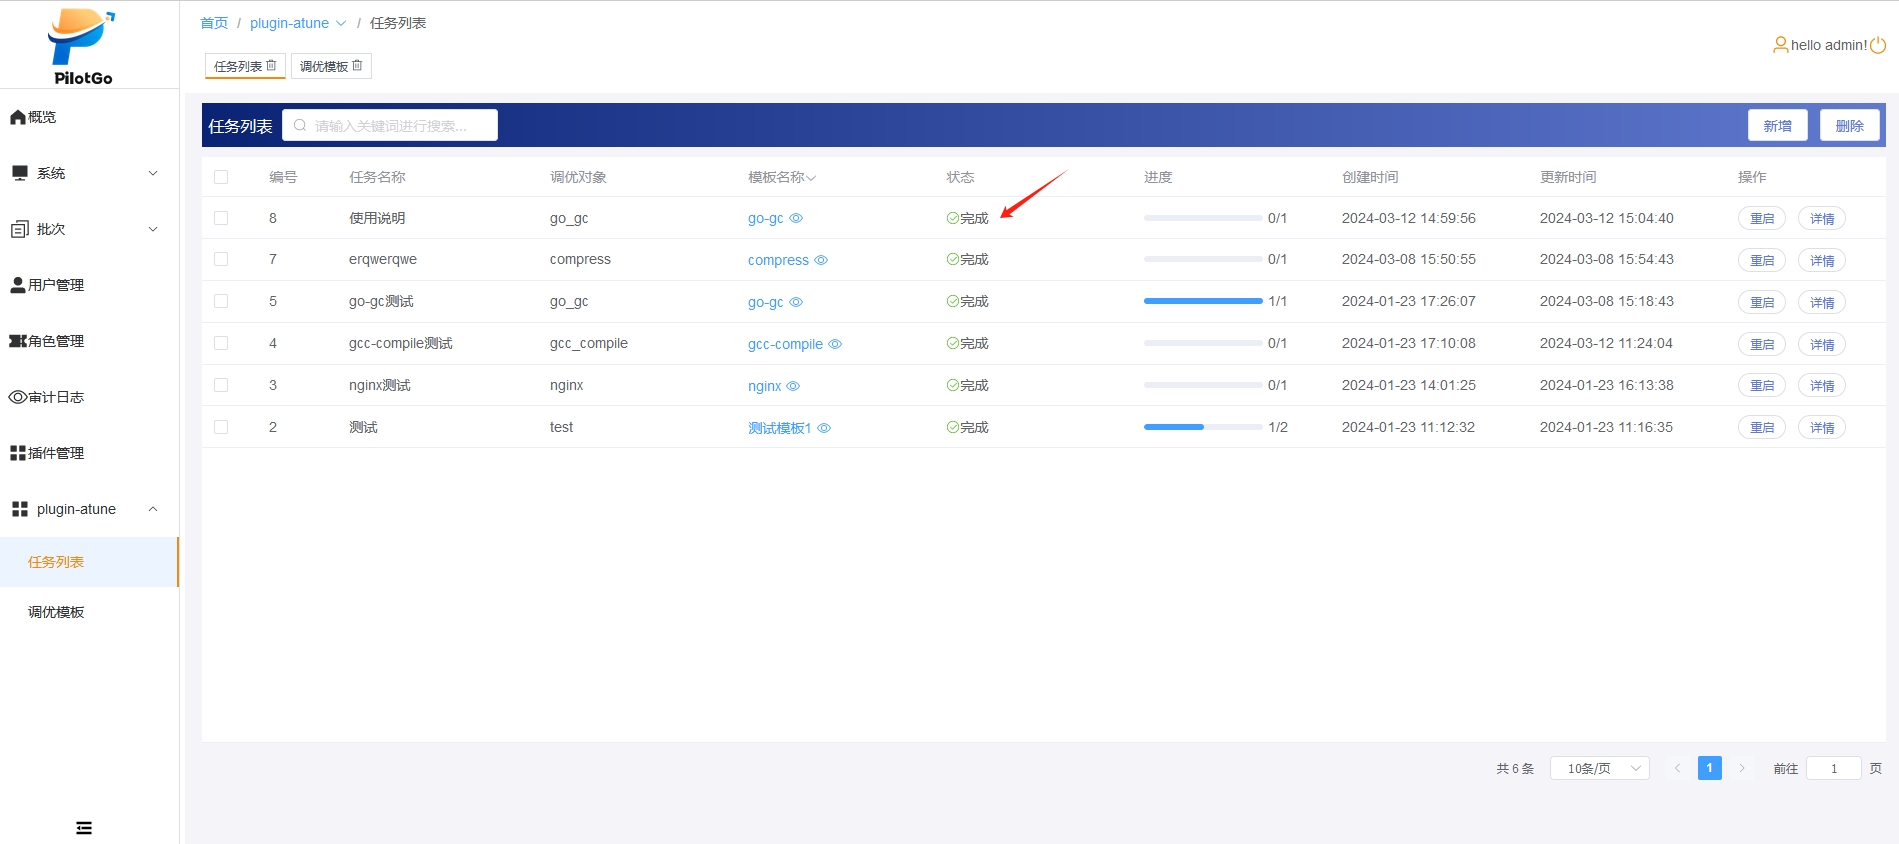Click the 完成 status icon for task 8
Screen dimensions: 1899x844
(953, 218)
